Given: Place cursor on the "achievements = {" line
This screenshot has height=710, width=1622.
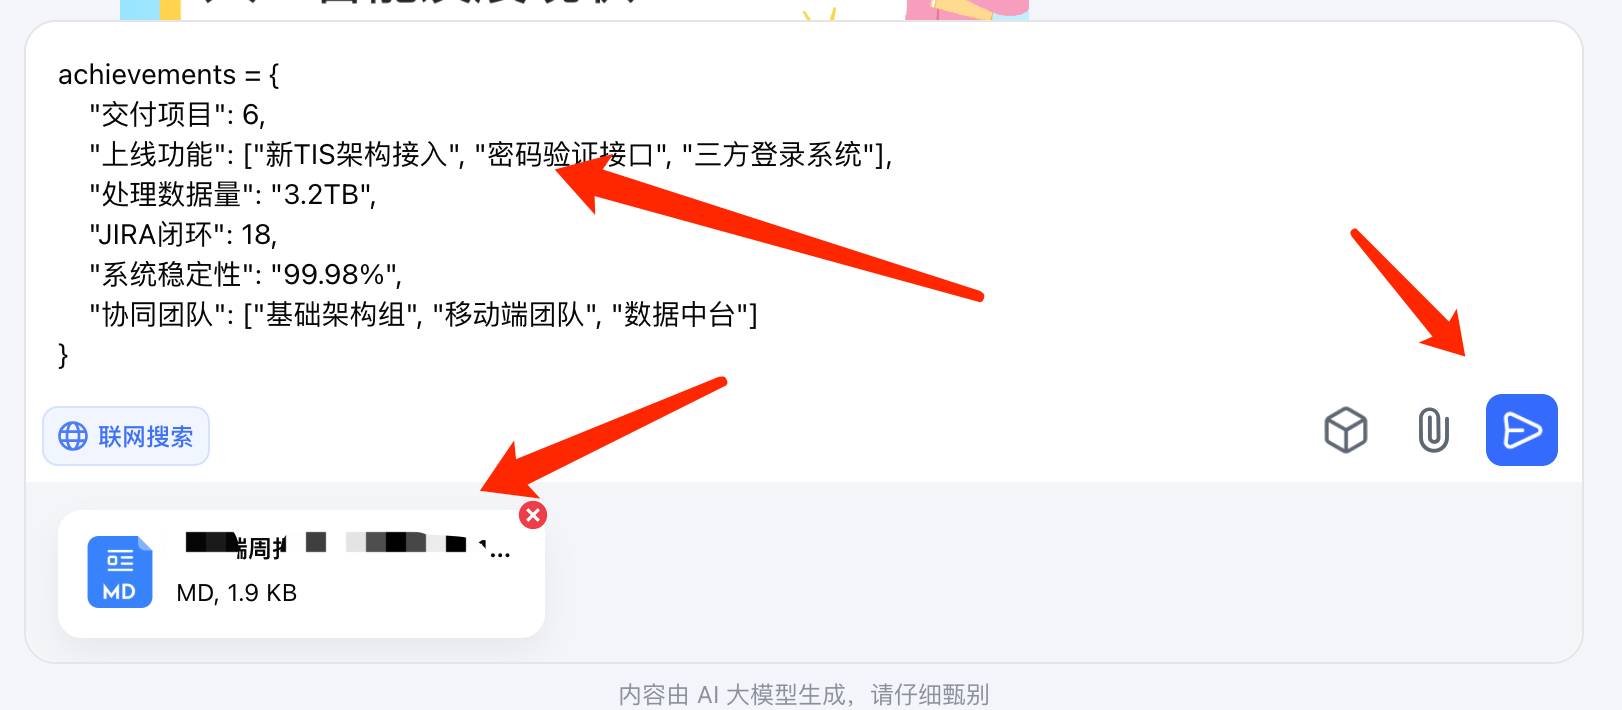Looking at the screenshot, I should 169,75.
